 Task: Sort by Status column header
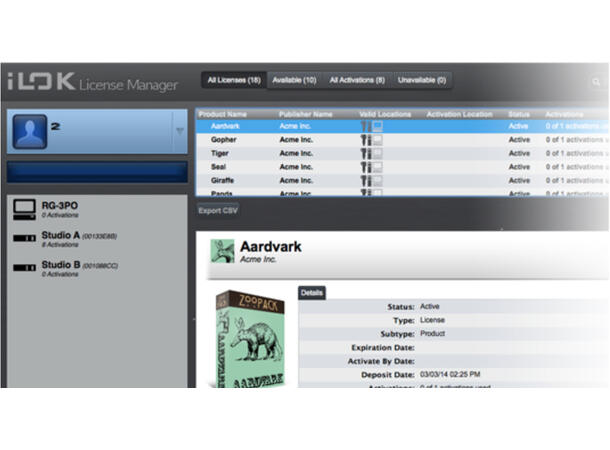pos(519,114)
